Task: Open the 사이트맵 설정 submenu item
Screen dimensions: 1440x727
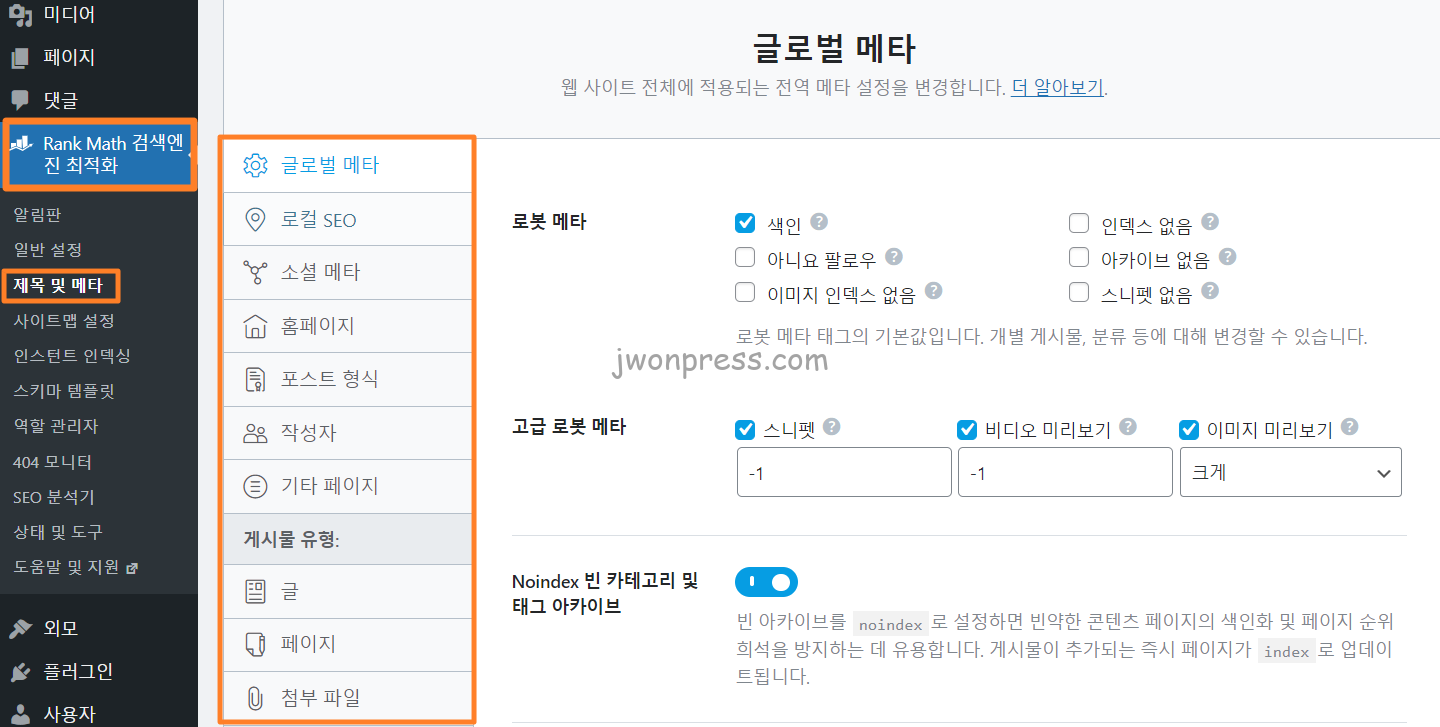Action: (x=64, y=321)
